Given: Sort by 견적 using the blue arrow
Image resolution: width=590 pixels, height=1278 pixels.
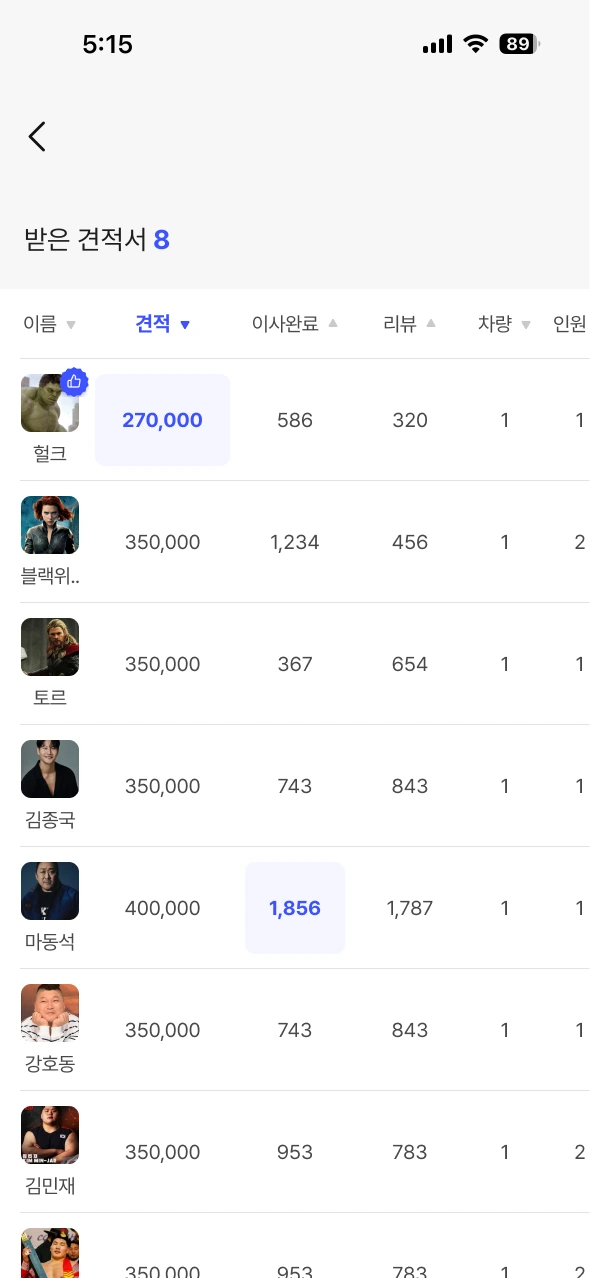Looking at the screenshot, I should click(184, 325).
